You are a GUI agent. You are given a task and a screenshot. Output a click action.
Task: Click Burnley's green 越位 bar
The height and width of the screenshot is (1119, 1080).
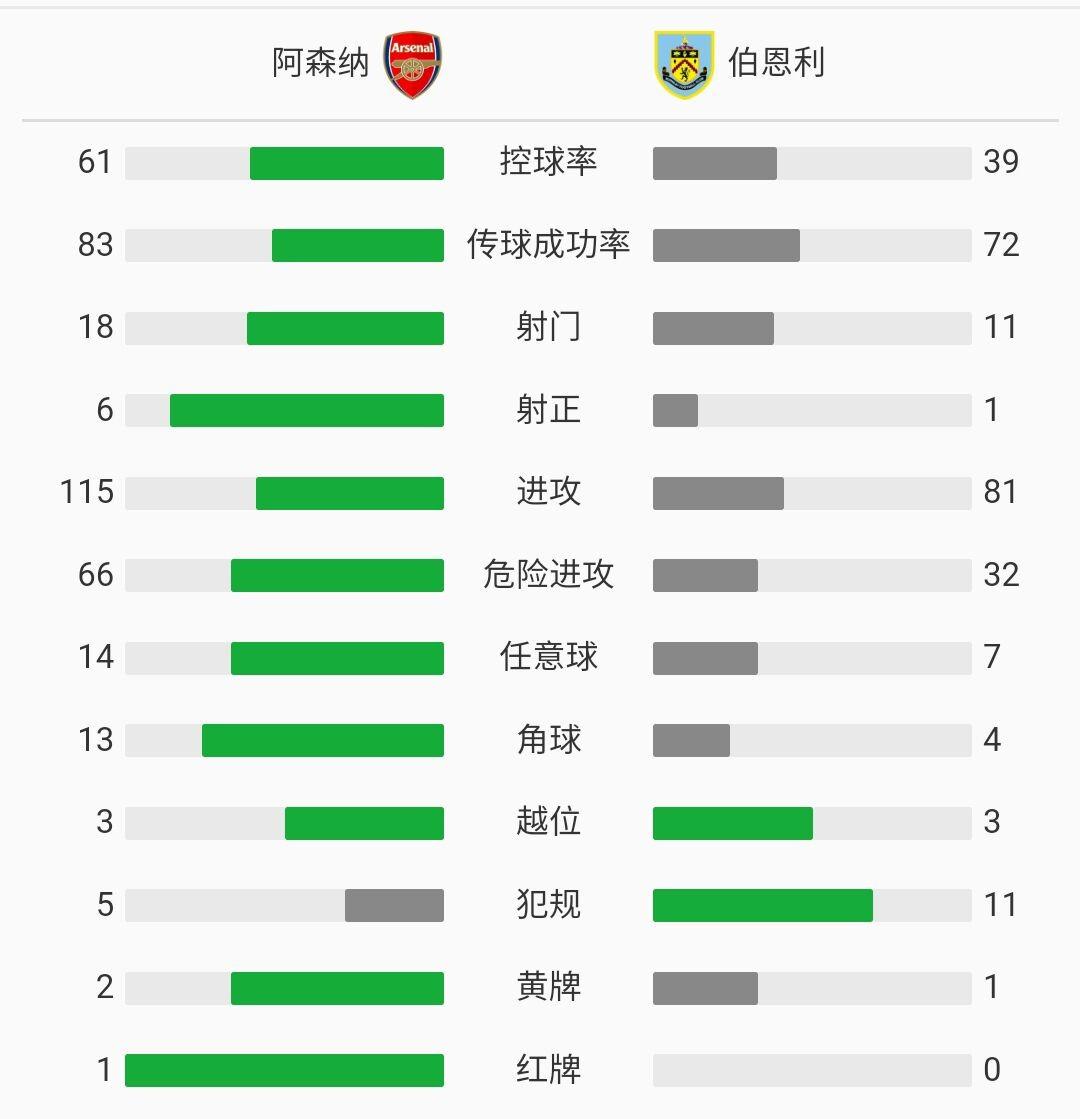[x=732, y=823]
